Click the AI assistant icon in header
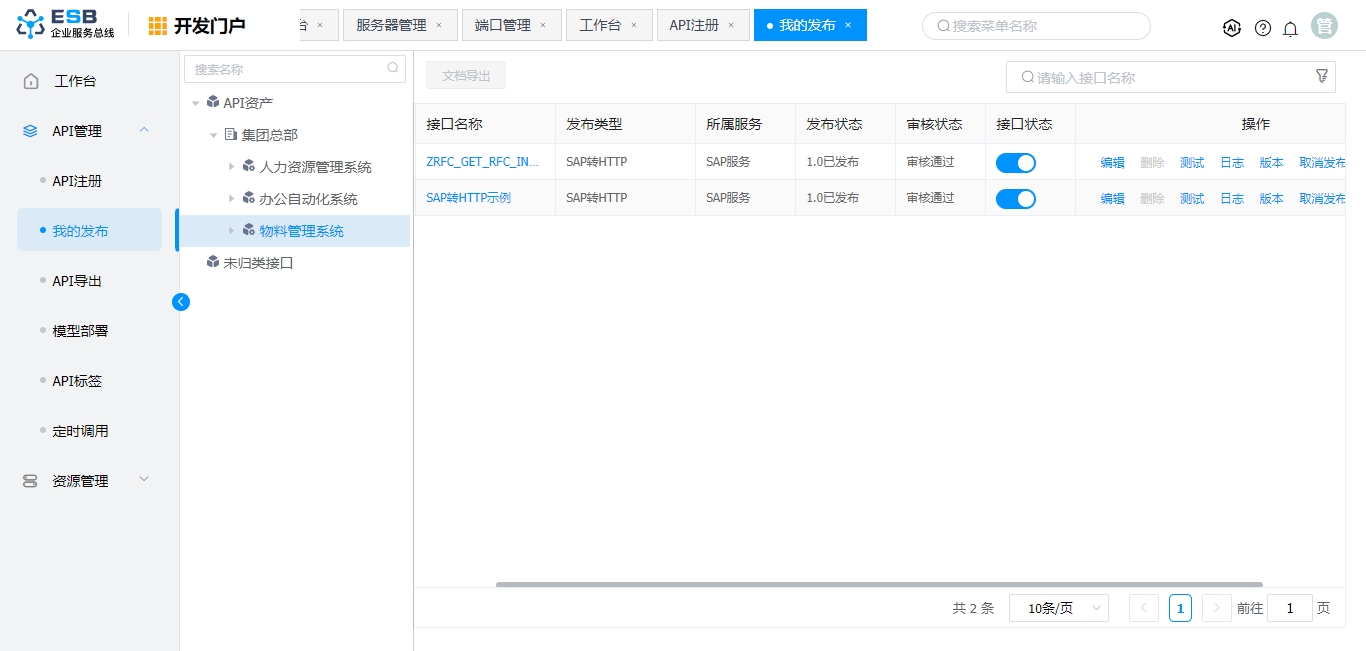Screen dimensions: 1366x651 click(x=1232, y=28)
